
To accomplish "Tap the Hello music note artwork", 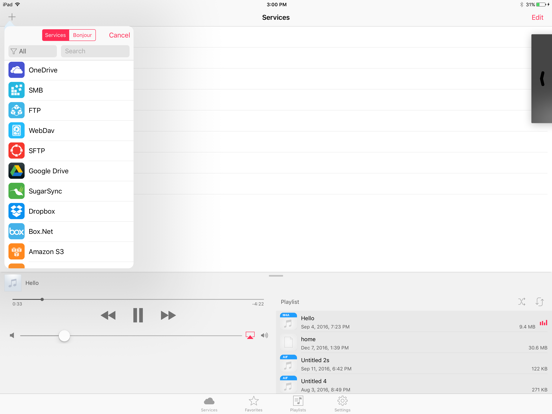I will point(13,283).
